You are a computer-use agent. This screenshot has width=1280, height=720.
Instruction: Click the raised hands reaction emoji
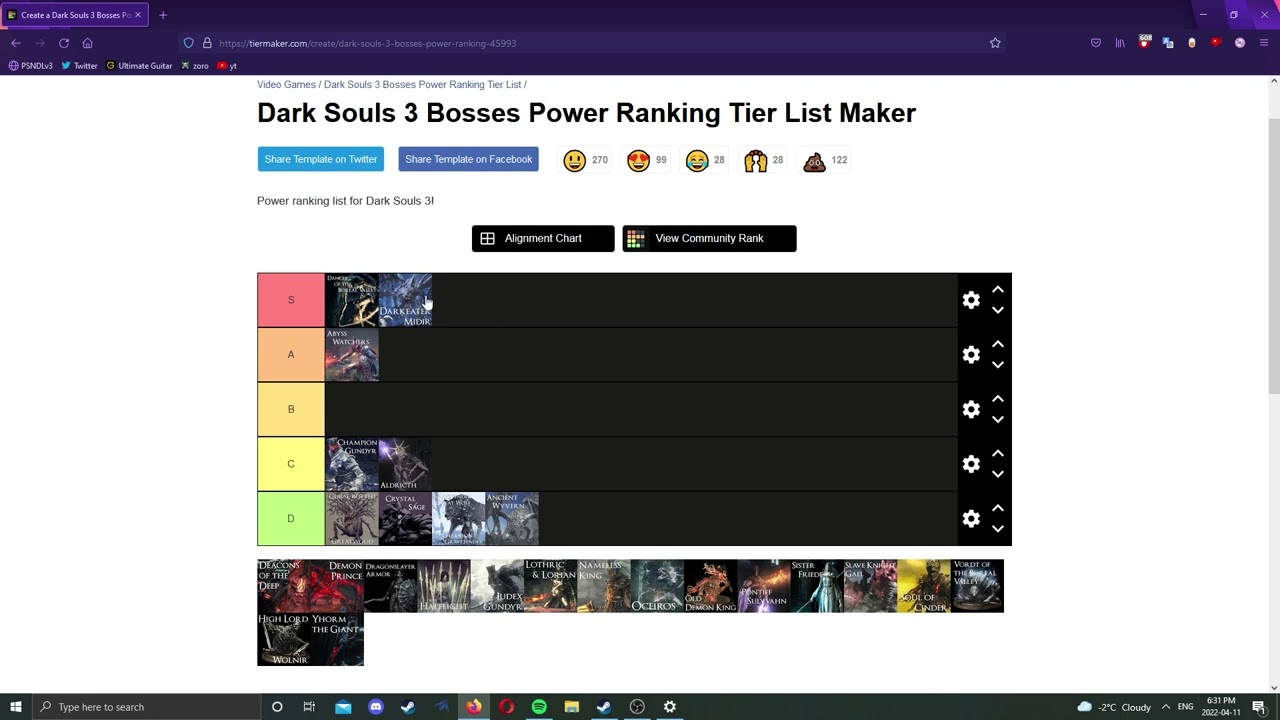(x=756, y=160)
